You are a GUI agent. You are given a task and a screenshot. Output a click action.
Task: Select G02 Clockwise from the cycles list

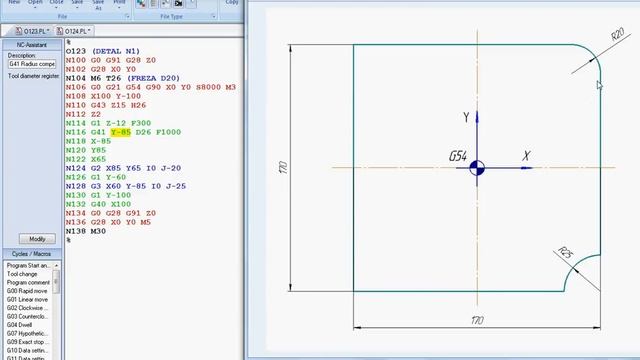tap(27, 308)
